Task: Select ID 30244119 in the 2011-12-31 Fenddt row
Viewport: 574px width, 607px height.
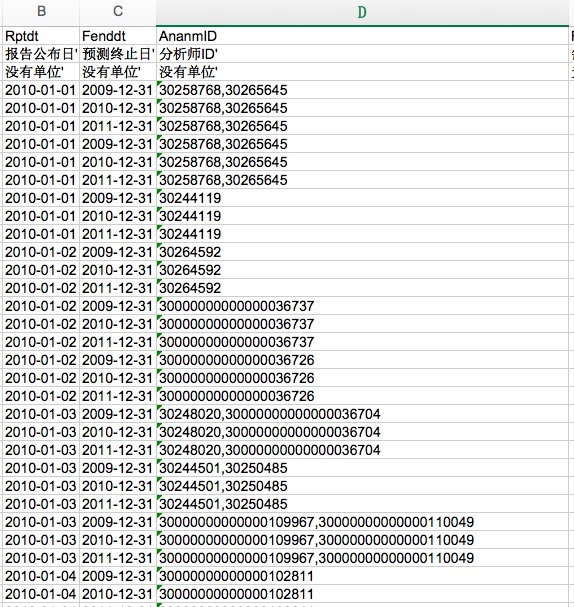Action: [x=362, y=234]
